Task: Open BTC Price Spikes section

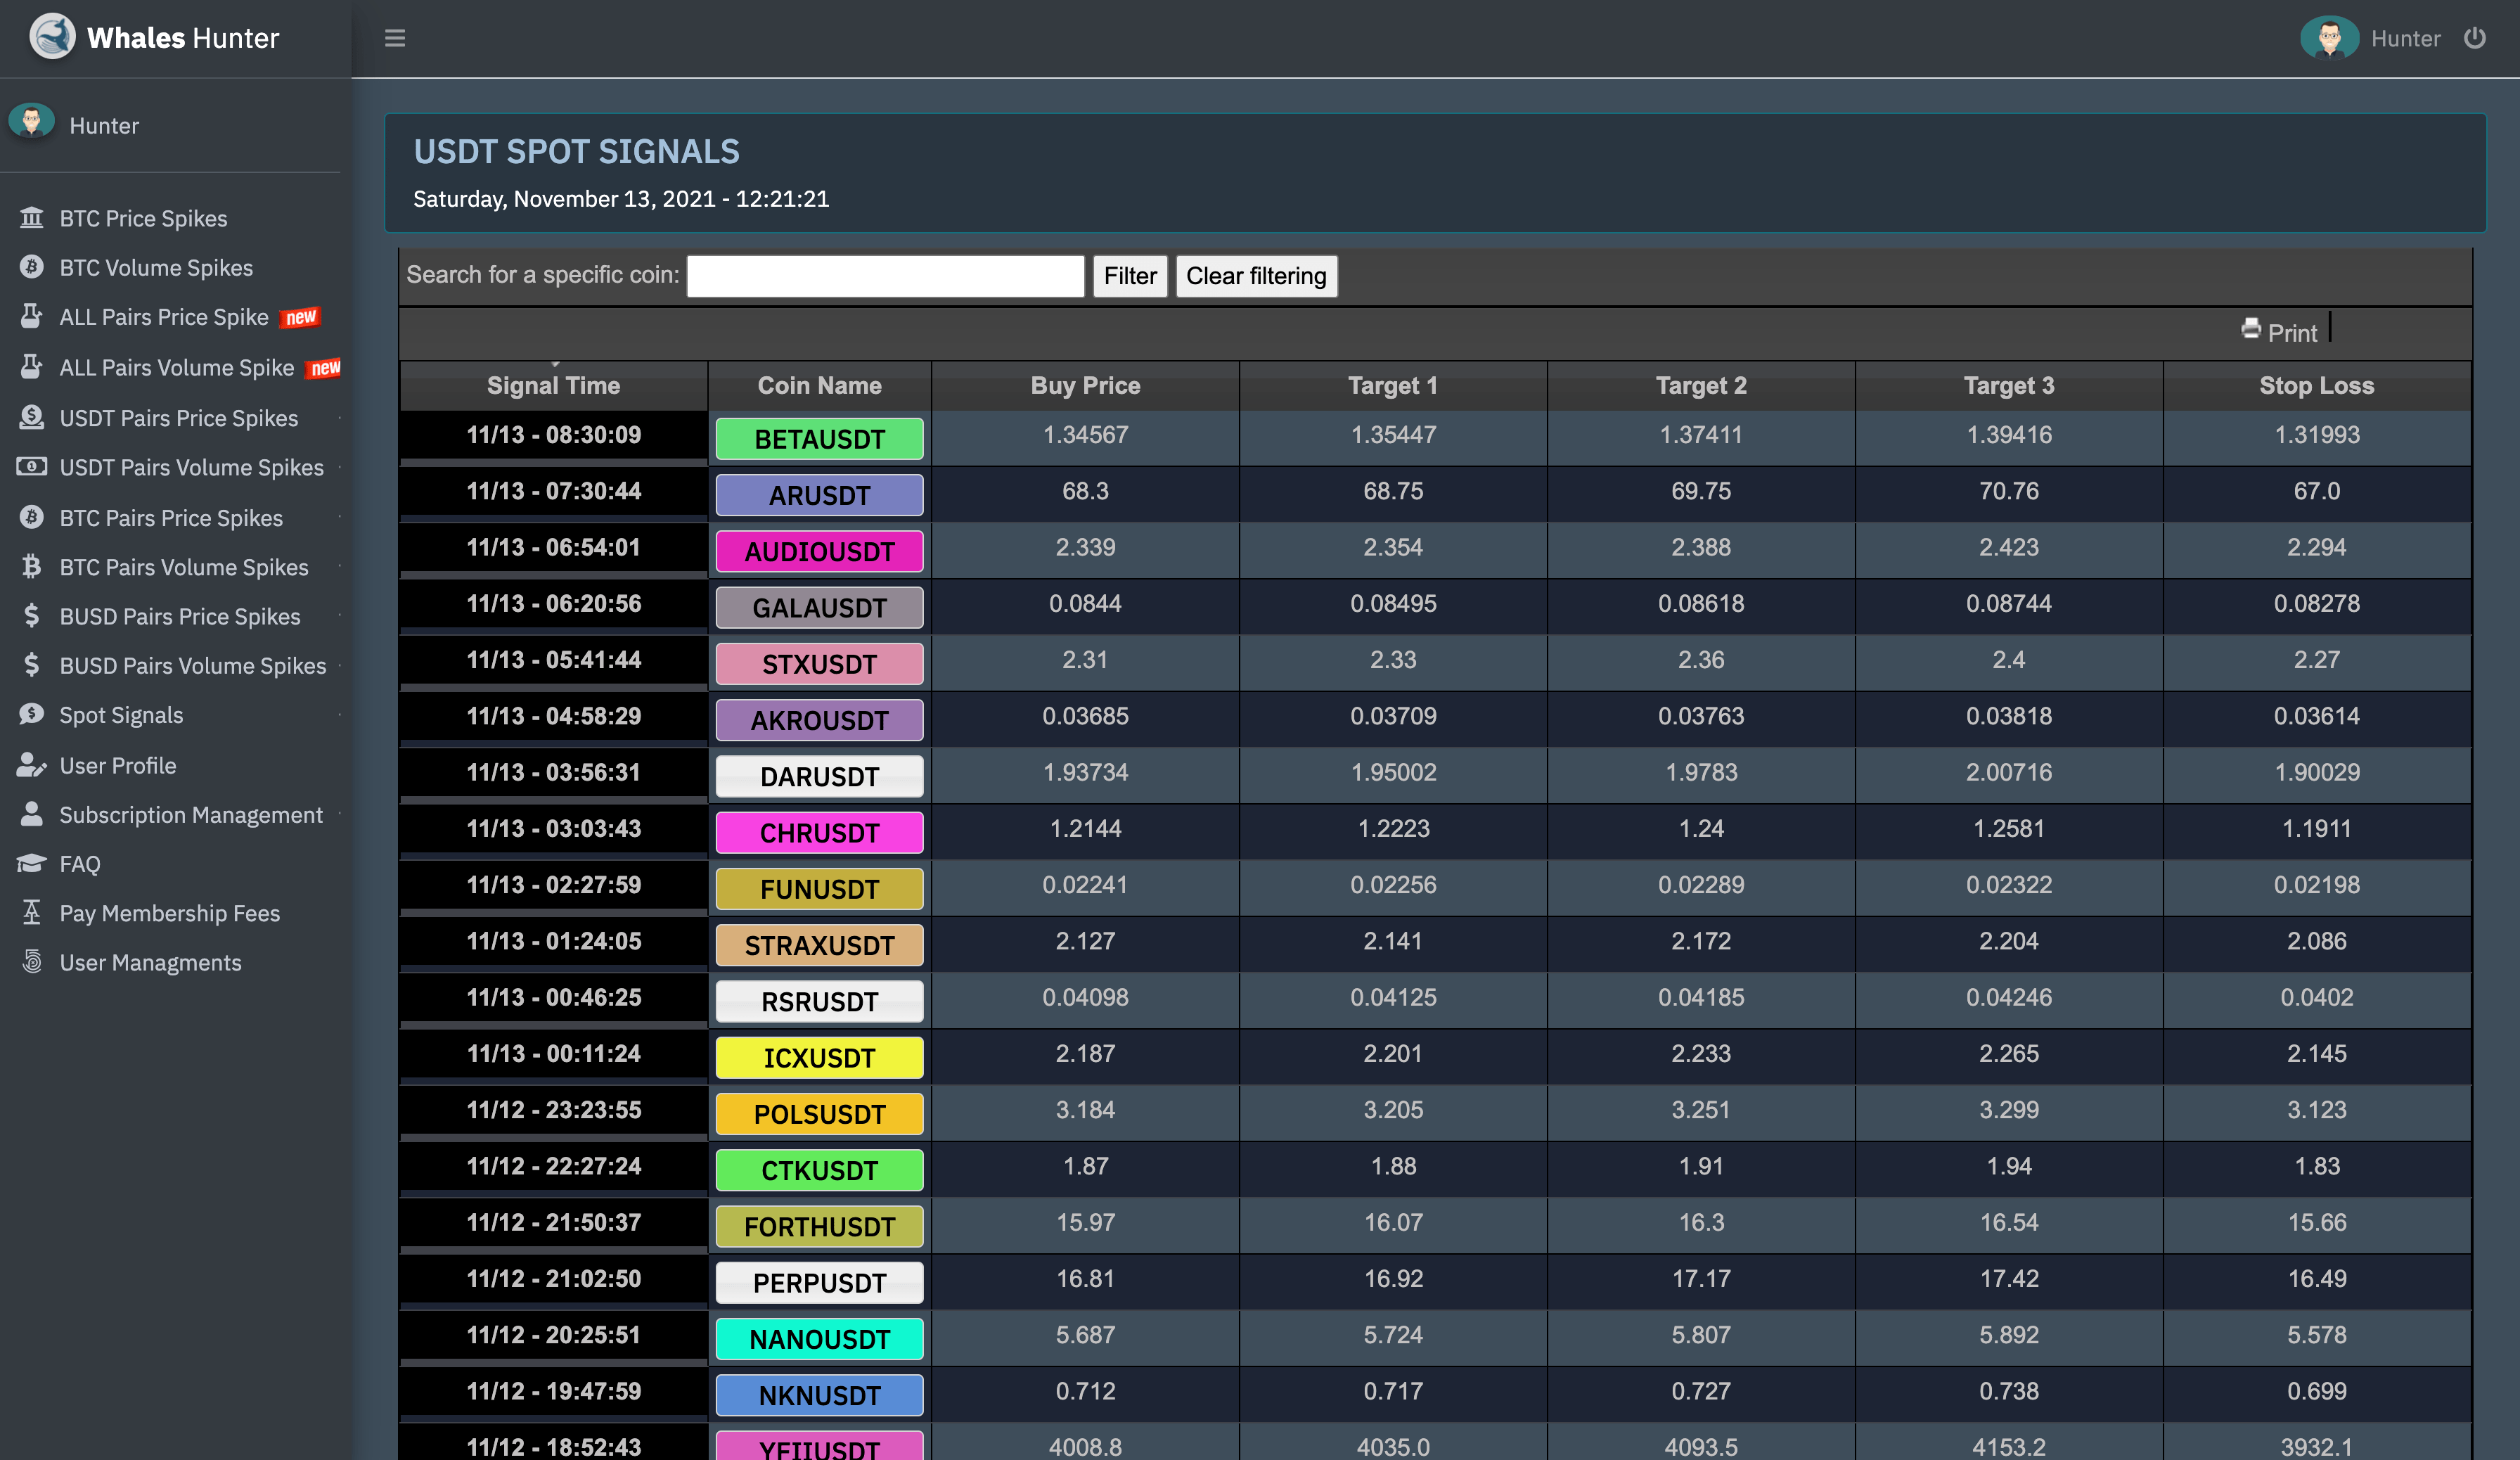Action: point(144,217)
